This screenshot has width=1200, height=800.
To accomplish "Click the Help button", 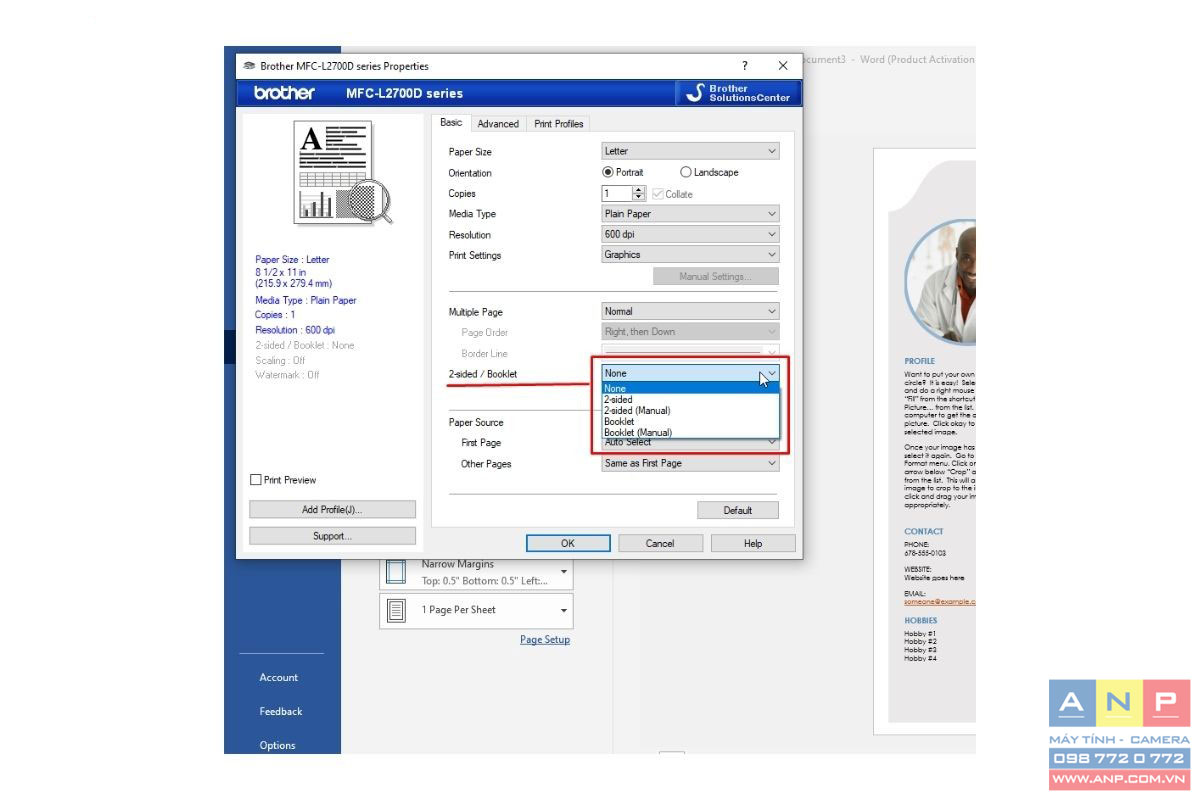I will [x=753, y=543].
